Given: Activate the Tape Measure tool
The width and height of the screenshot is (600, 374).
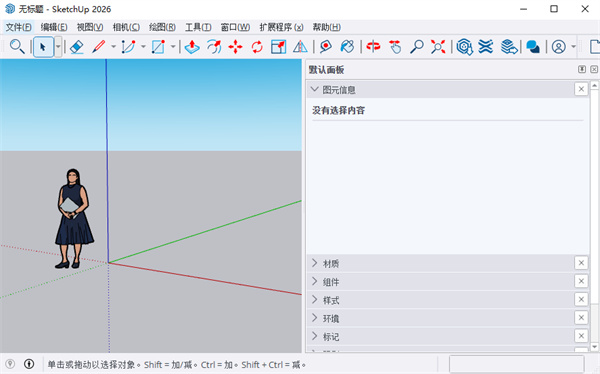Looking at the screenshot, I should coord(326,47).
